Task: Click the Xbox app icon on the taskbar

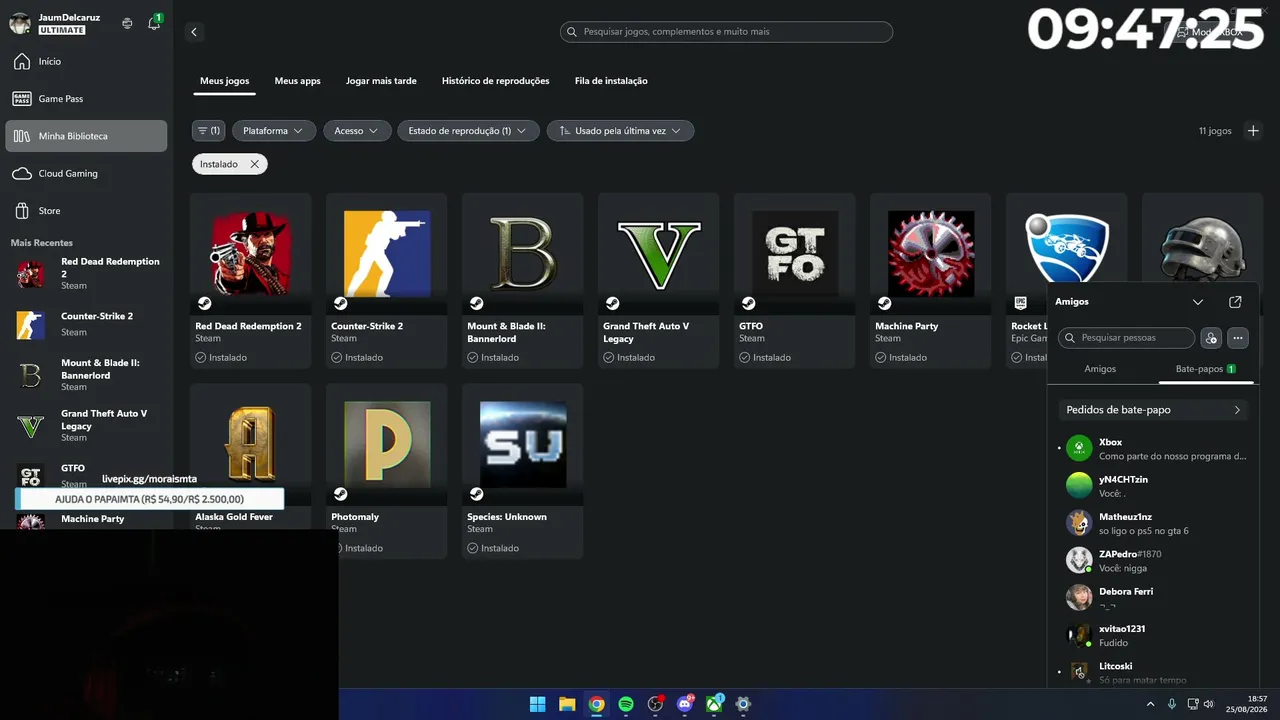Action: (714, 704)
